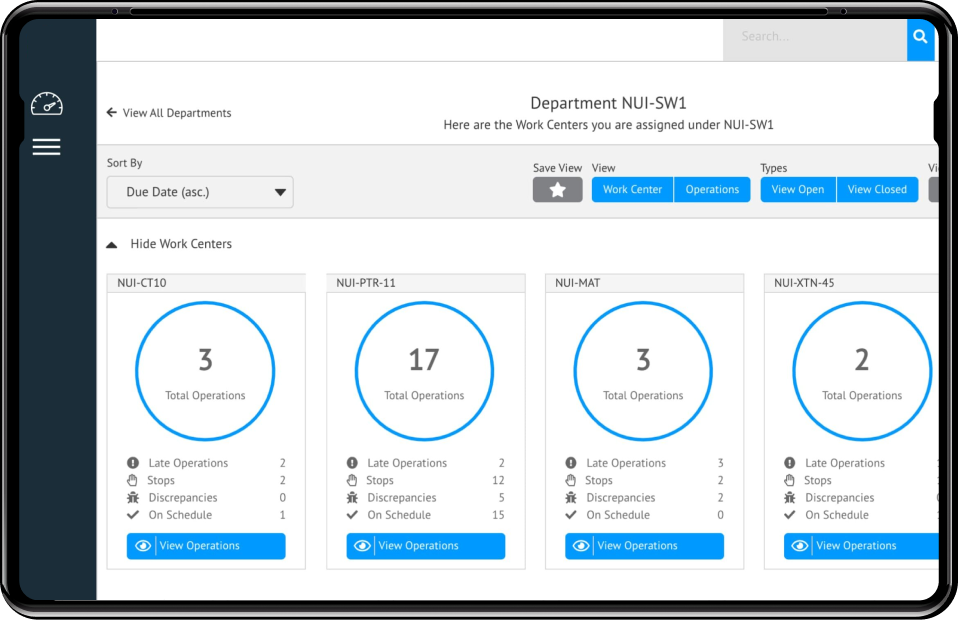Click the NUI-CT10 total operations circle
The height and width of the screenshot is (620, 958).
(x=205, y=371)
